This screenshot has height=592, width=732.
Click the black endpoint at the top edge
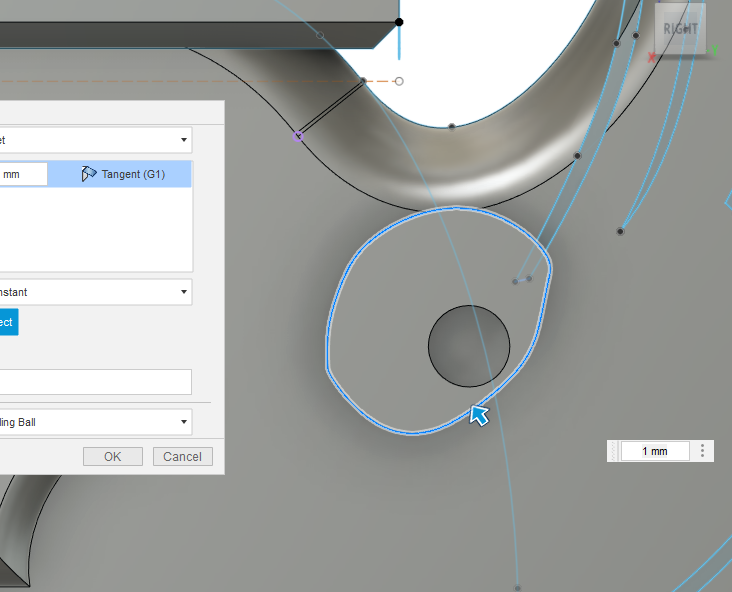(399, 22)
